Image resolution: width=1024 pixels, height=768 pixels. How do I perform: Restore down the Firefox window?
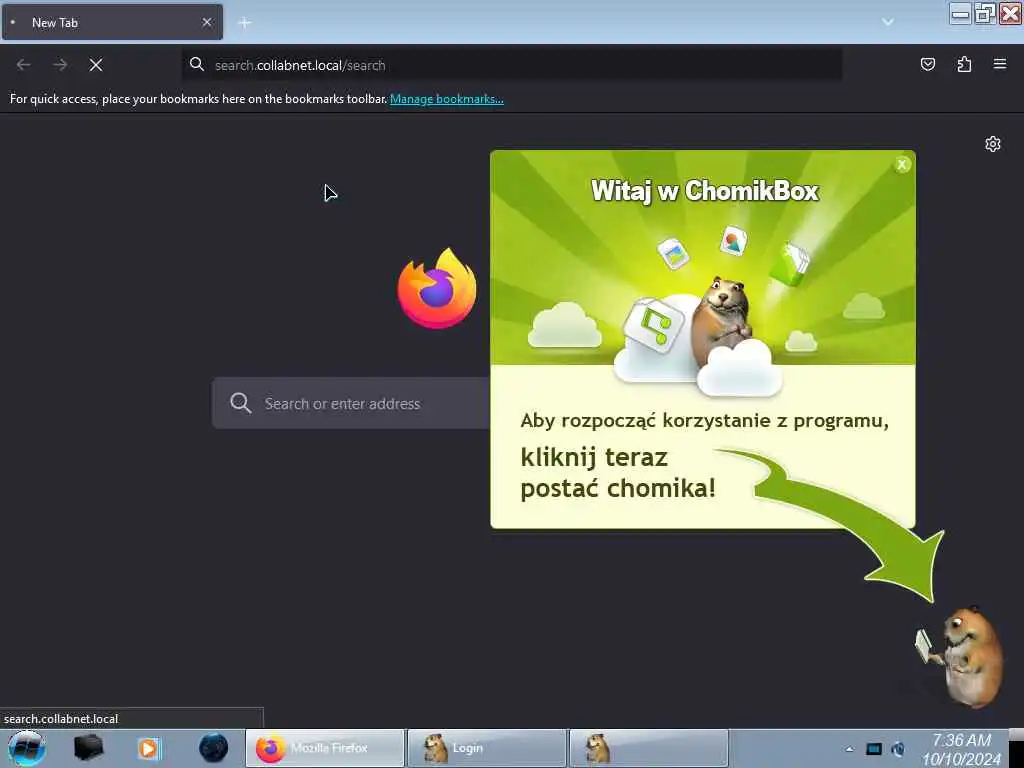click(x=985, y=13)
